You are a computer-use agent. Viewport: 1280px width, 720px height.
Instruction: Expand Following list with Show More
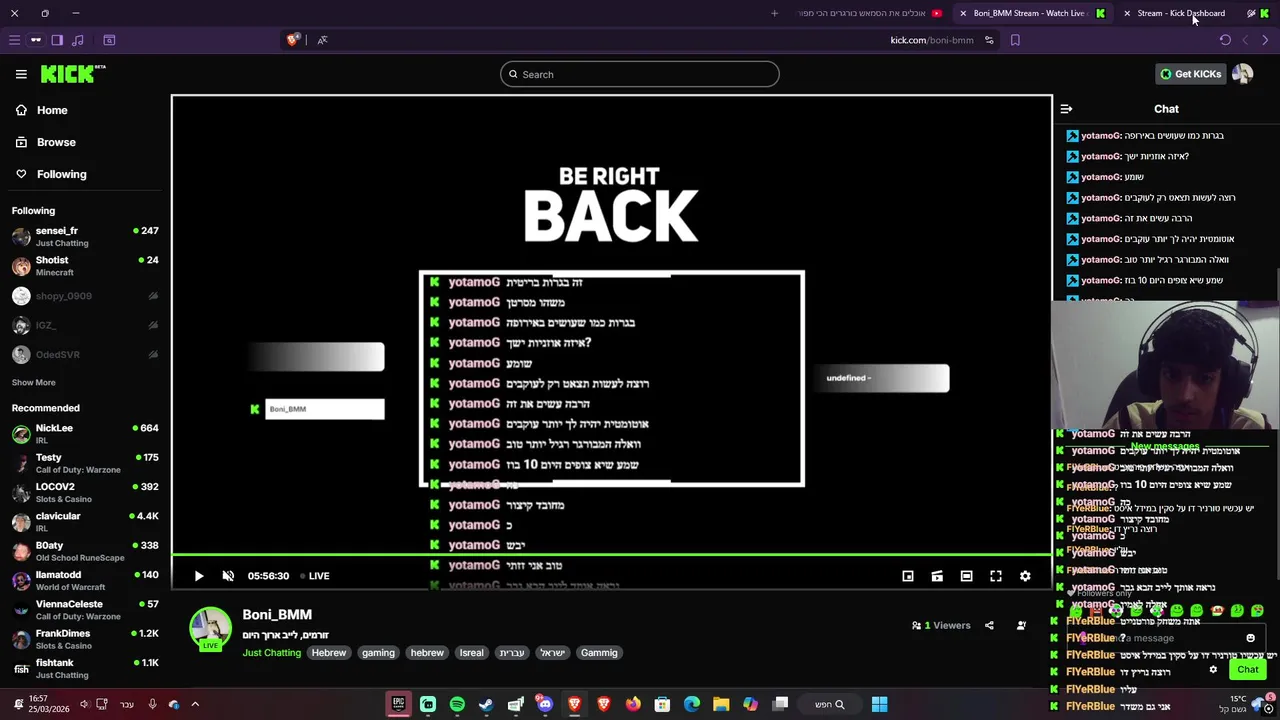(34, 382)
